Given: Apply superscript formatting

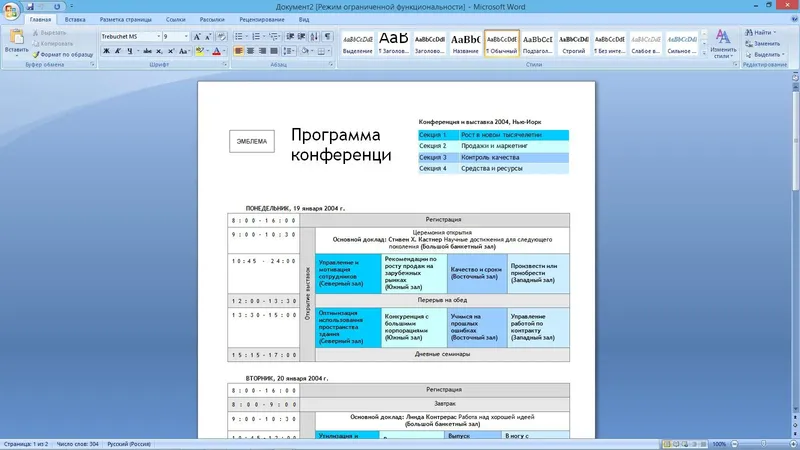Looking at the screenshot, I should click(x=171, y=51).
